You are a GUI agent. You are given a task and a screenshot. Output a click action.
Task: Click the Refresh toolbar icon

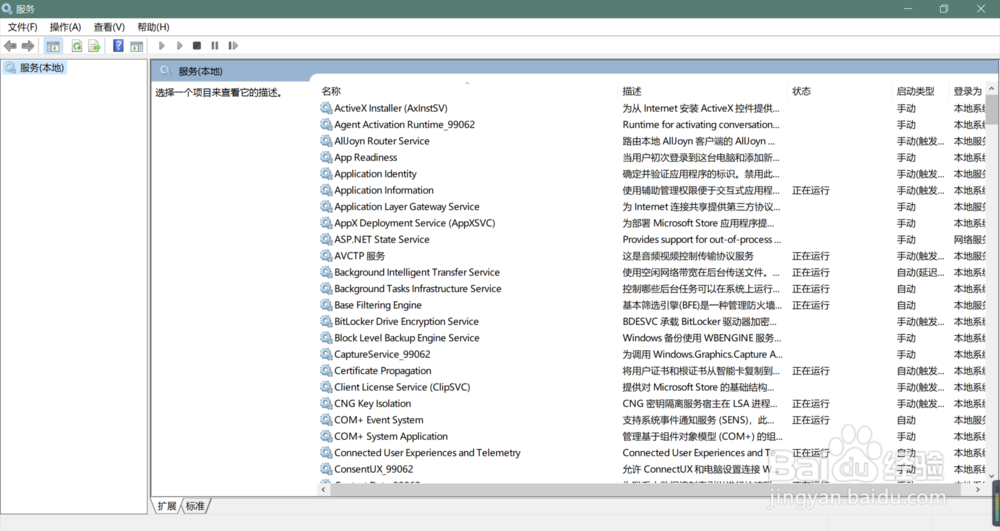(77, 46)
